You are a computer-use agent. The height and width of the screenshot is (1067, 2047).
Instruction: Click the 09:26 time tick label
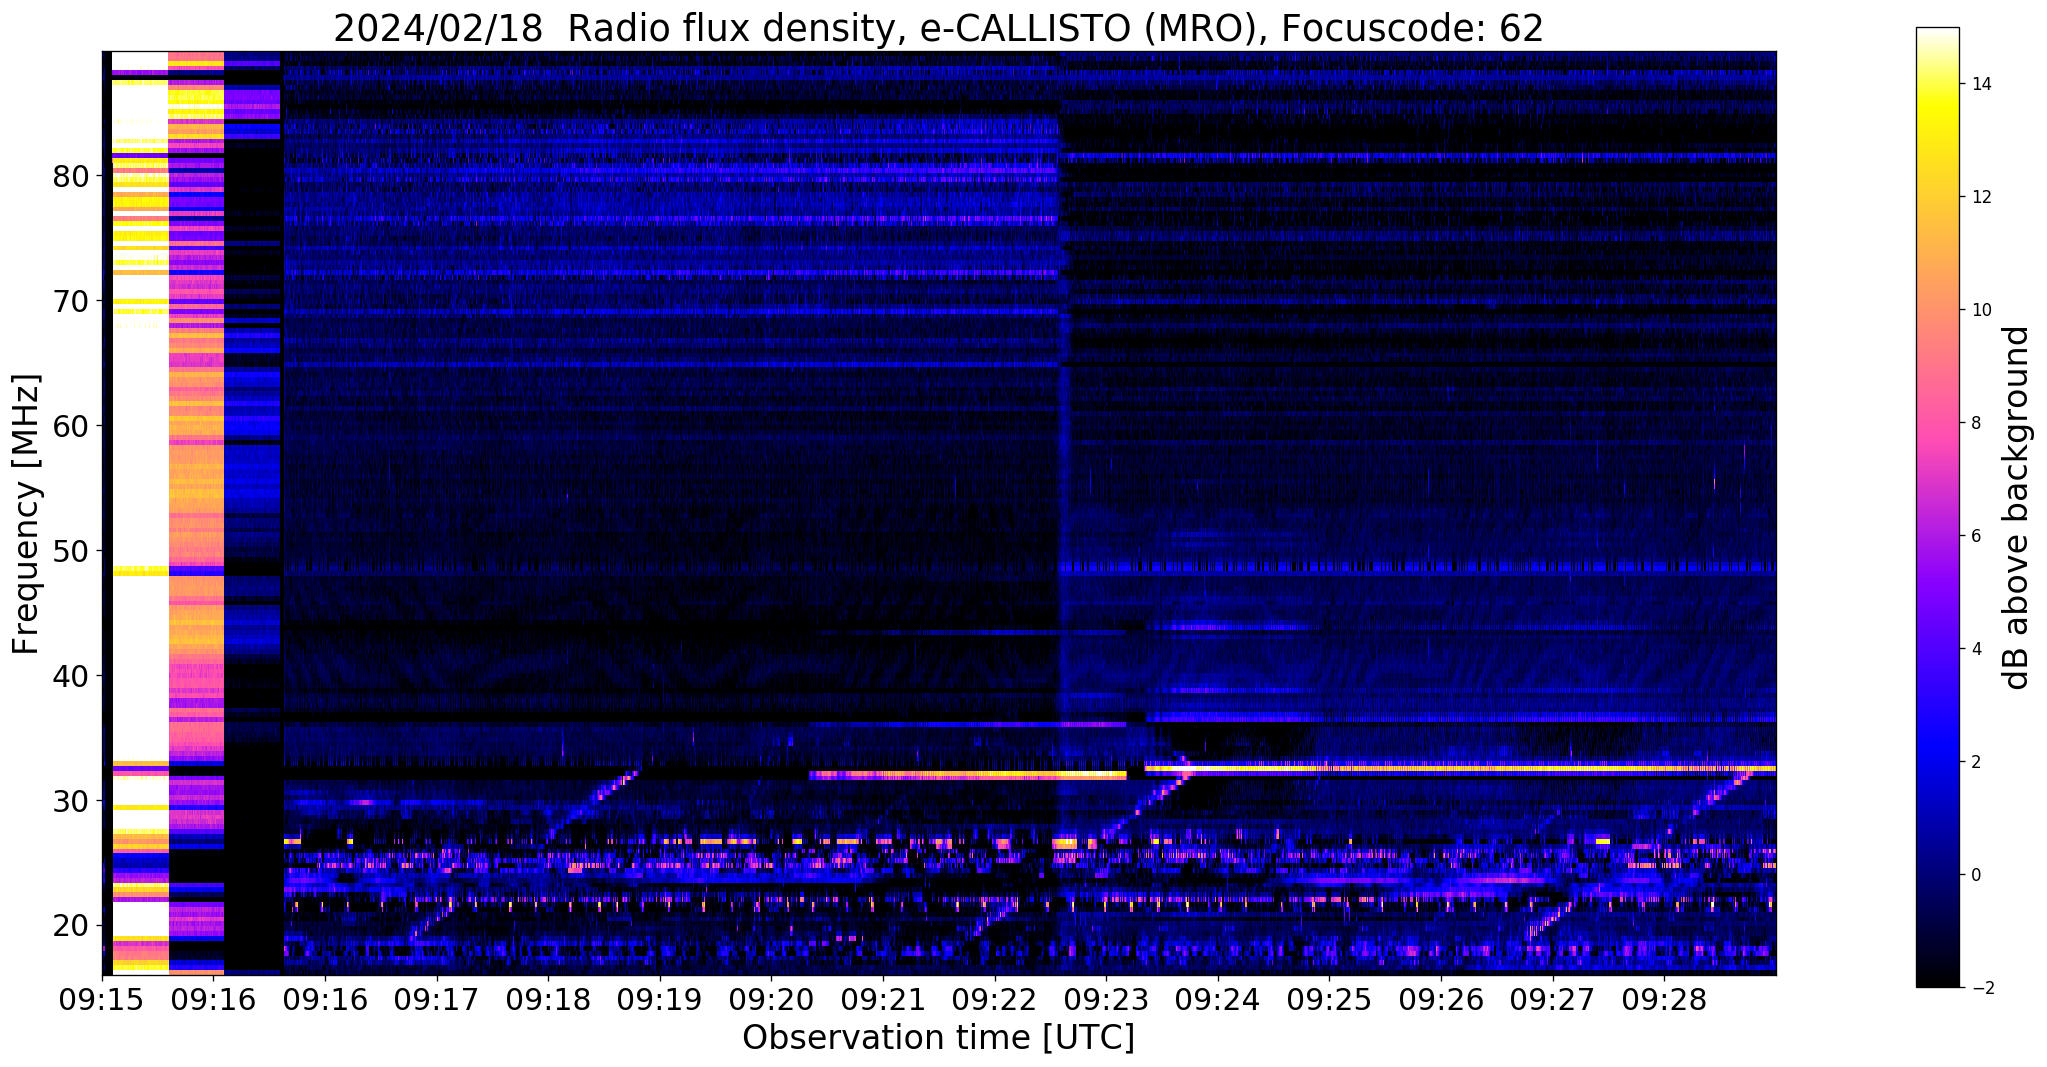coord(1440,999)
